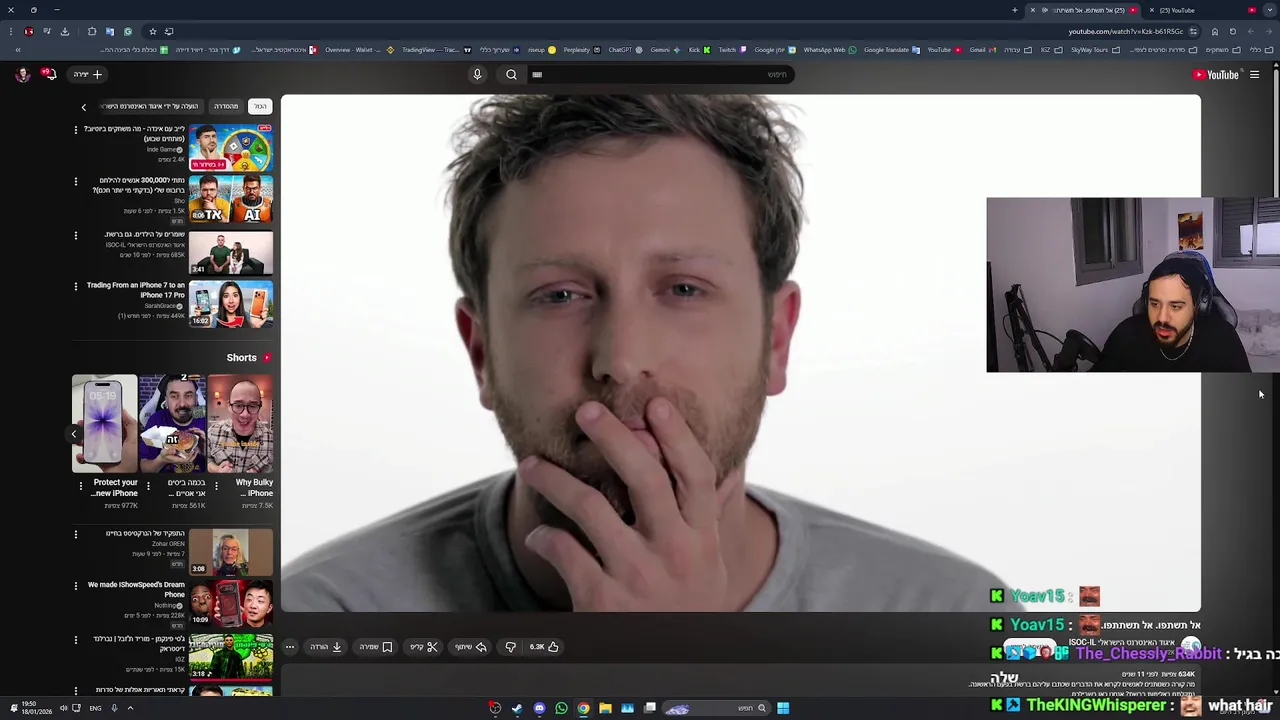Open the taskbar search magnifier
This screenshot has height=720, width=1280.
(x=761, y=708)
